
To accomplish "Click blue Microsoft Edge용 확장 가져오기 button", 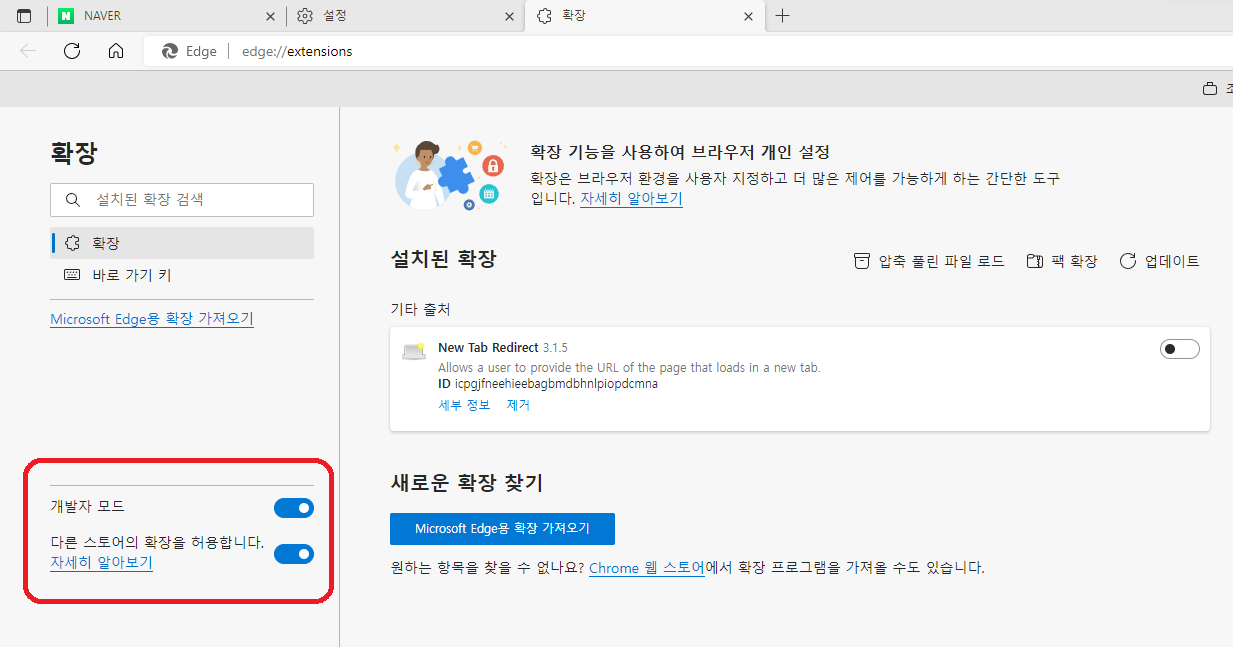I will [502, 529].
